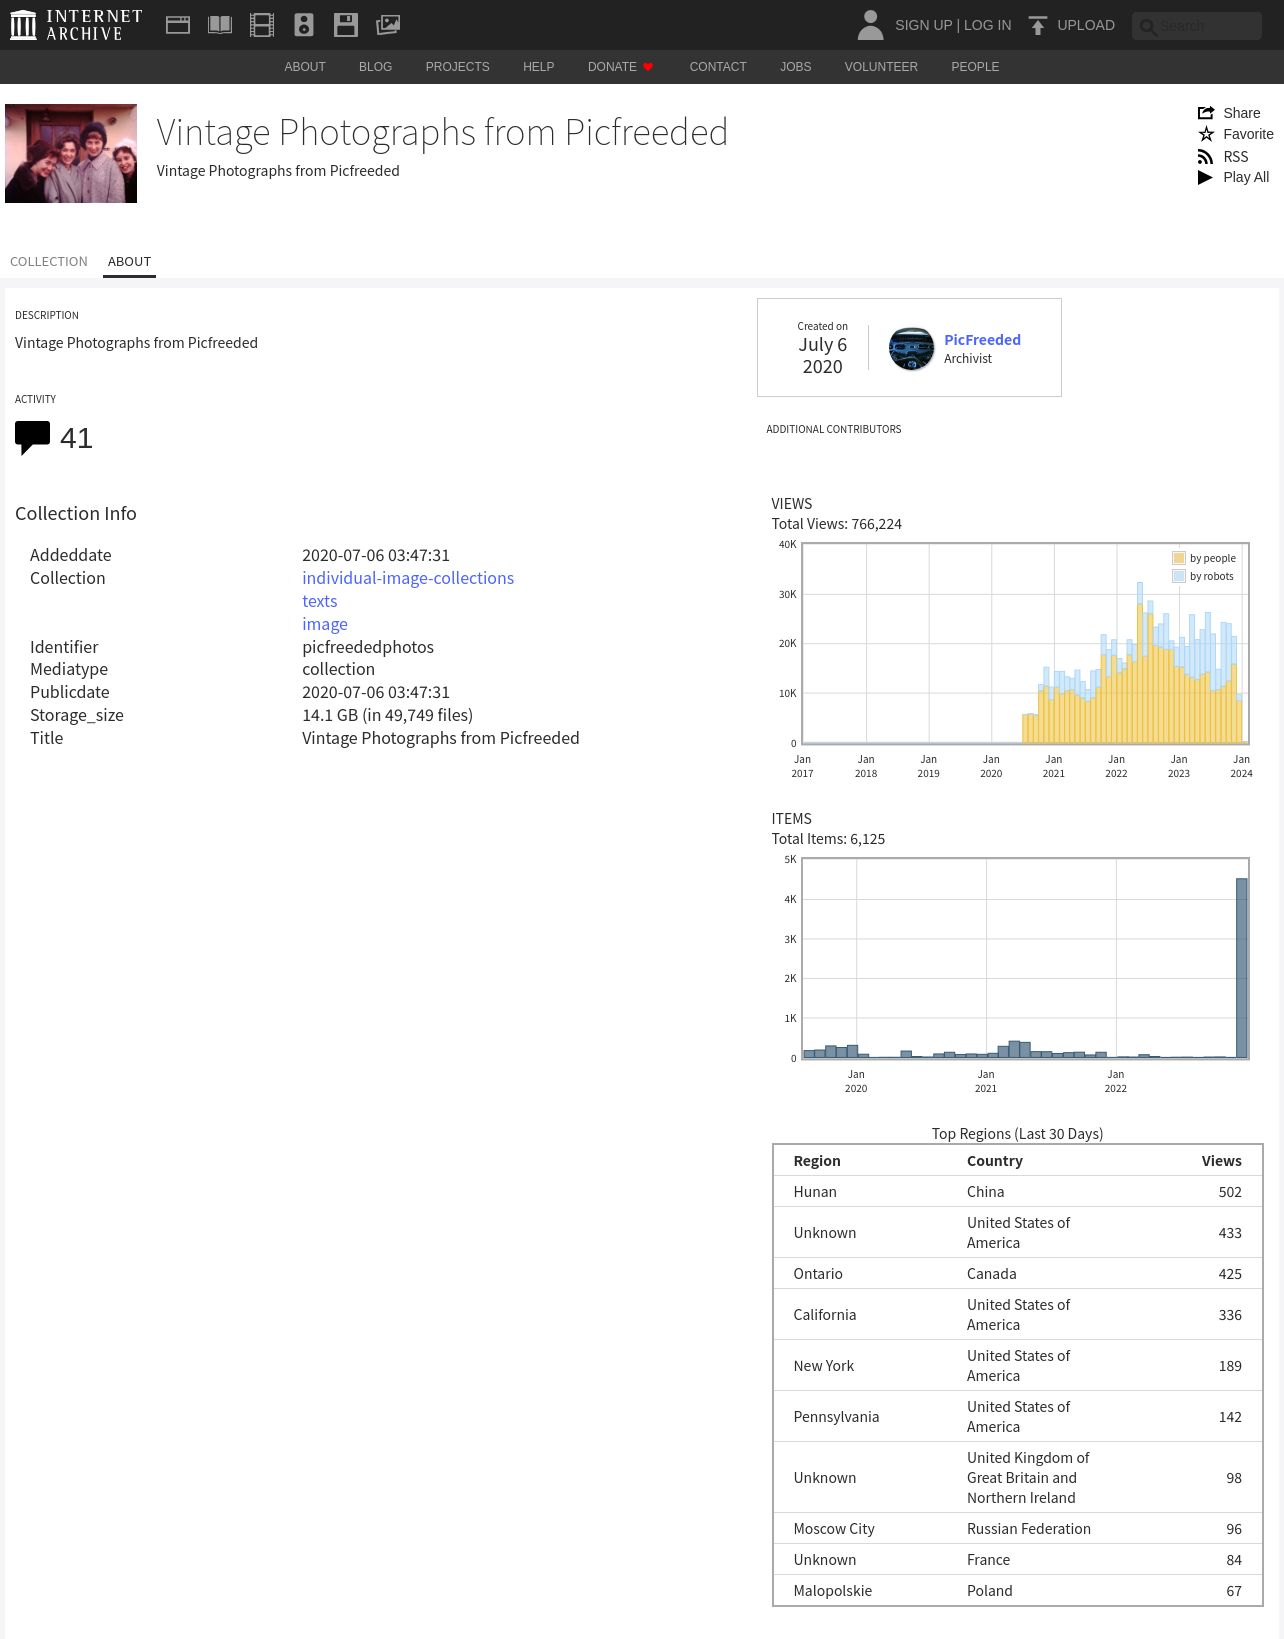Open the Software floppy disk icon
This screenshot has width=1284, height=1639.
(x=346, y=25)
